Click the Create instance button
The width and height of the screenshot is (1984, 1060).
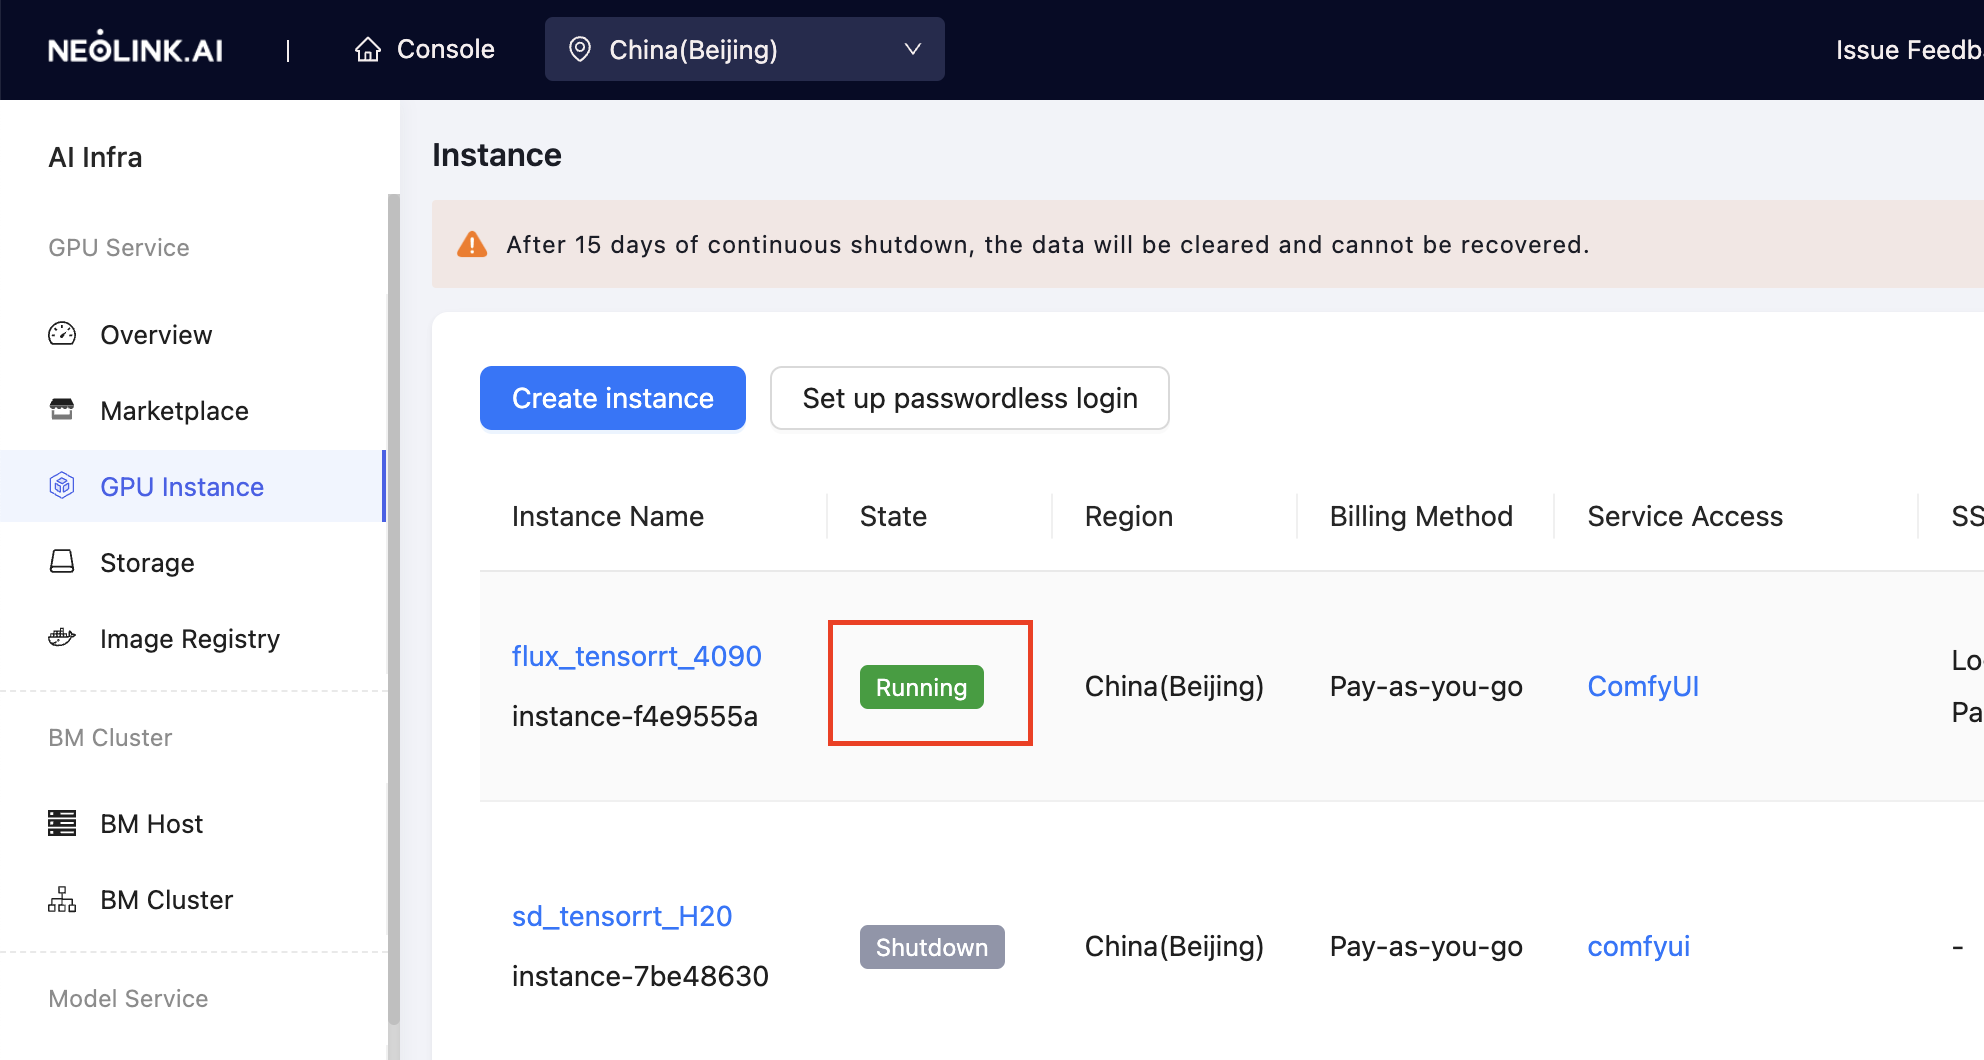pos(613,398)
